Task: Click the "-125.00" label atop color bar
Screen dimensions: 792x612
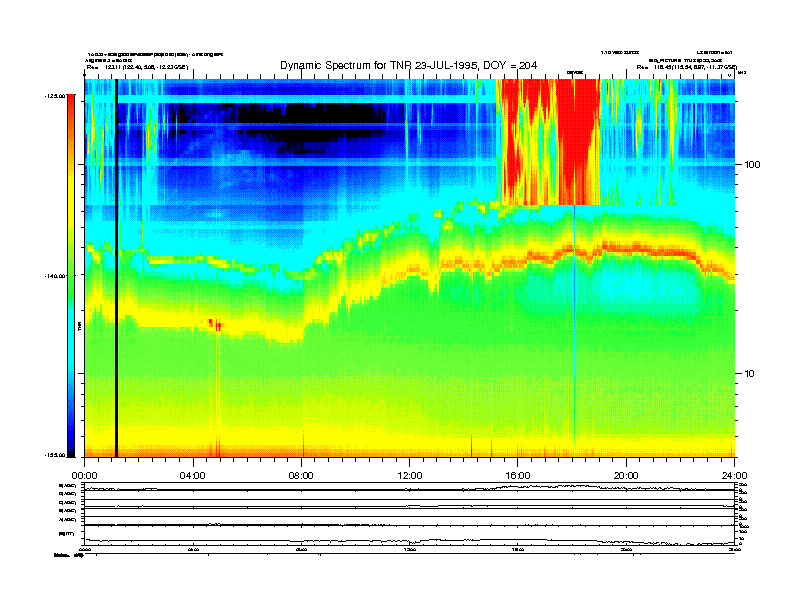Action: pyautogui.click(x=54, y=95)
